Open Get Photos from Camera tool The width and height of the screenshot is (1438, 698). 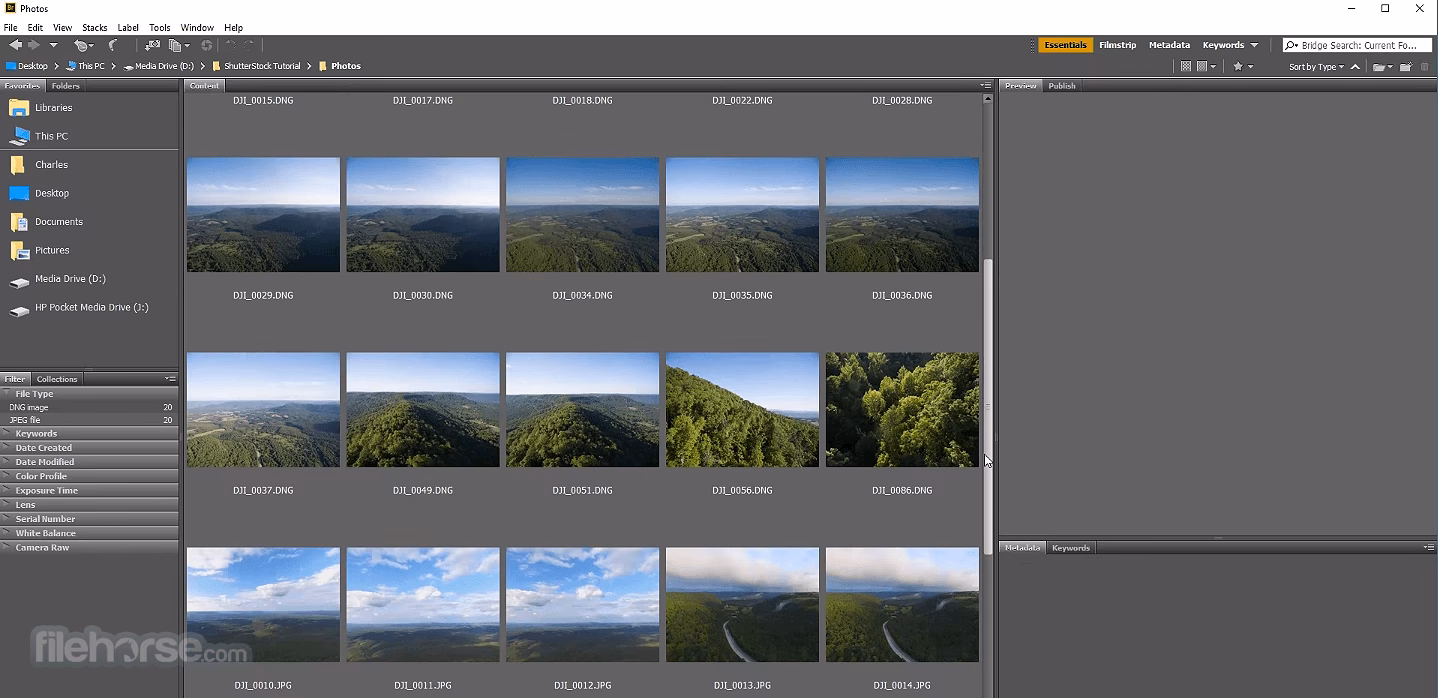(x=152, y=45)
